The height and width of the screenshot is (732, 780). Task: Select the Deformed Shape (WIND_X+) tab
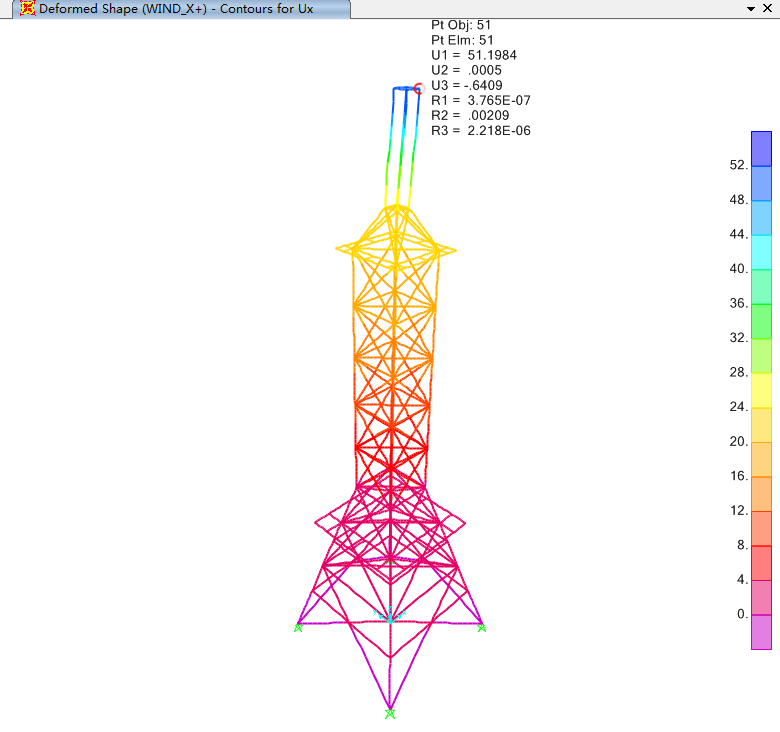(176, 9)
